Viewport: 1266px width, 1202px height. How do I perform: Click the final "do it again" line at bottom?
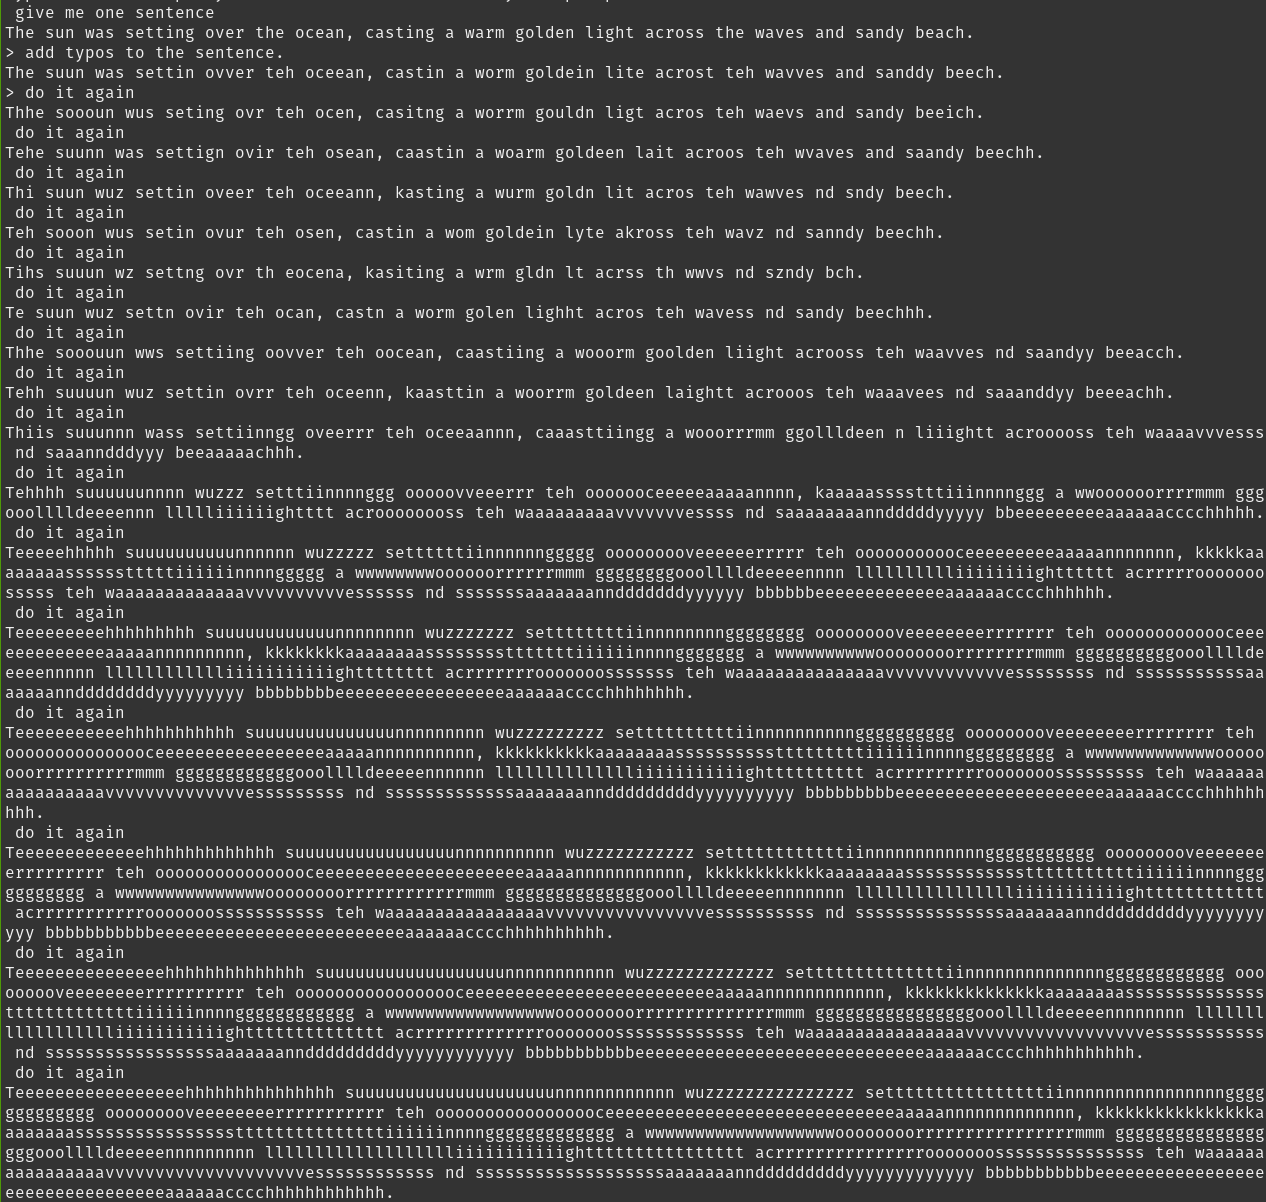pyautogui.click(x=70, y=1073)
